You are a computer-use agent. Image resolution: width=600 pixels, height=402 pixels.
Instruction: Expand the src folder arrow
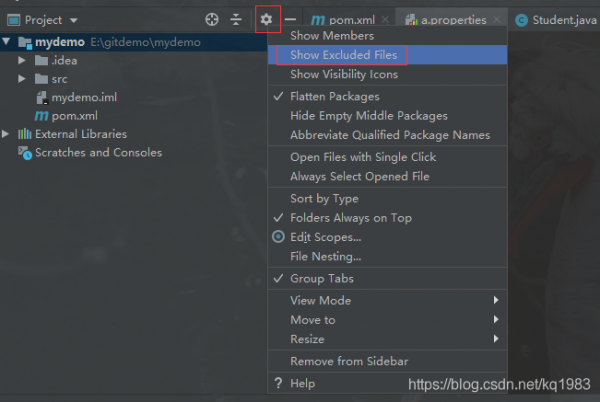tap(22, 79)
